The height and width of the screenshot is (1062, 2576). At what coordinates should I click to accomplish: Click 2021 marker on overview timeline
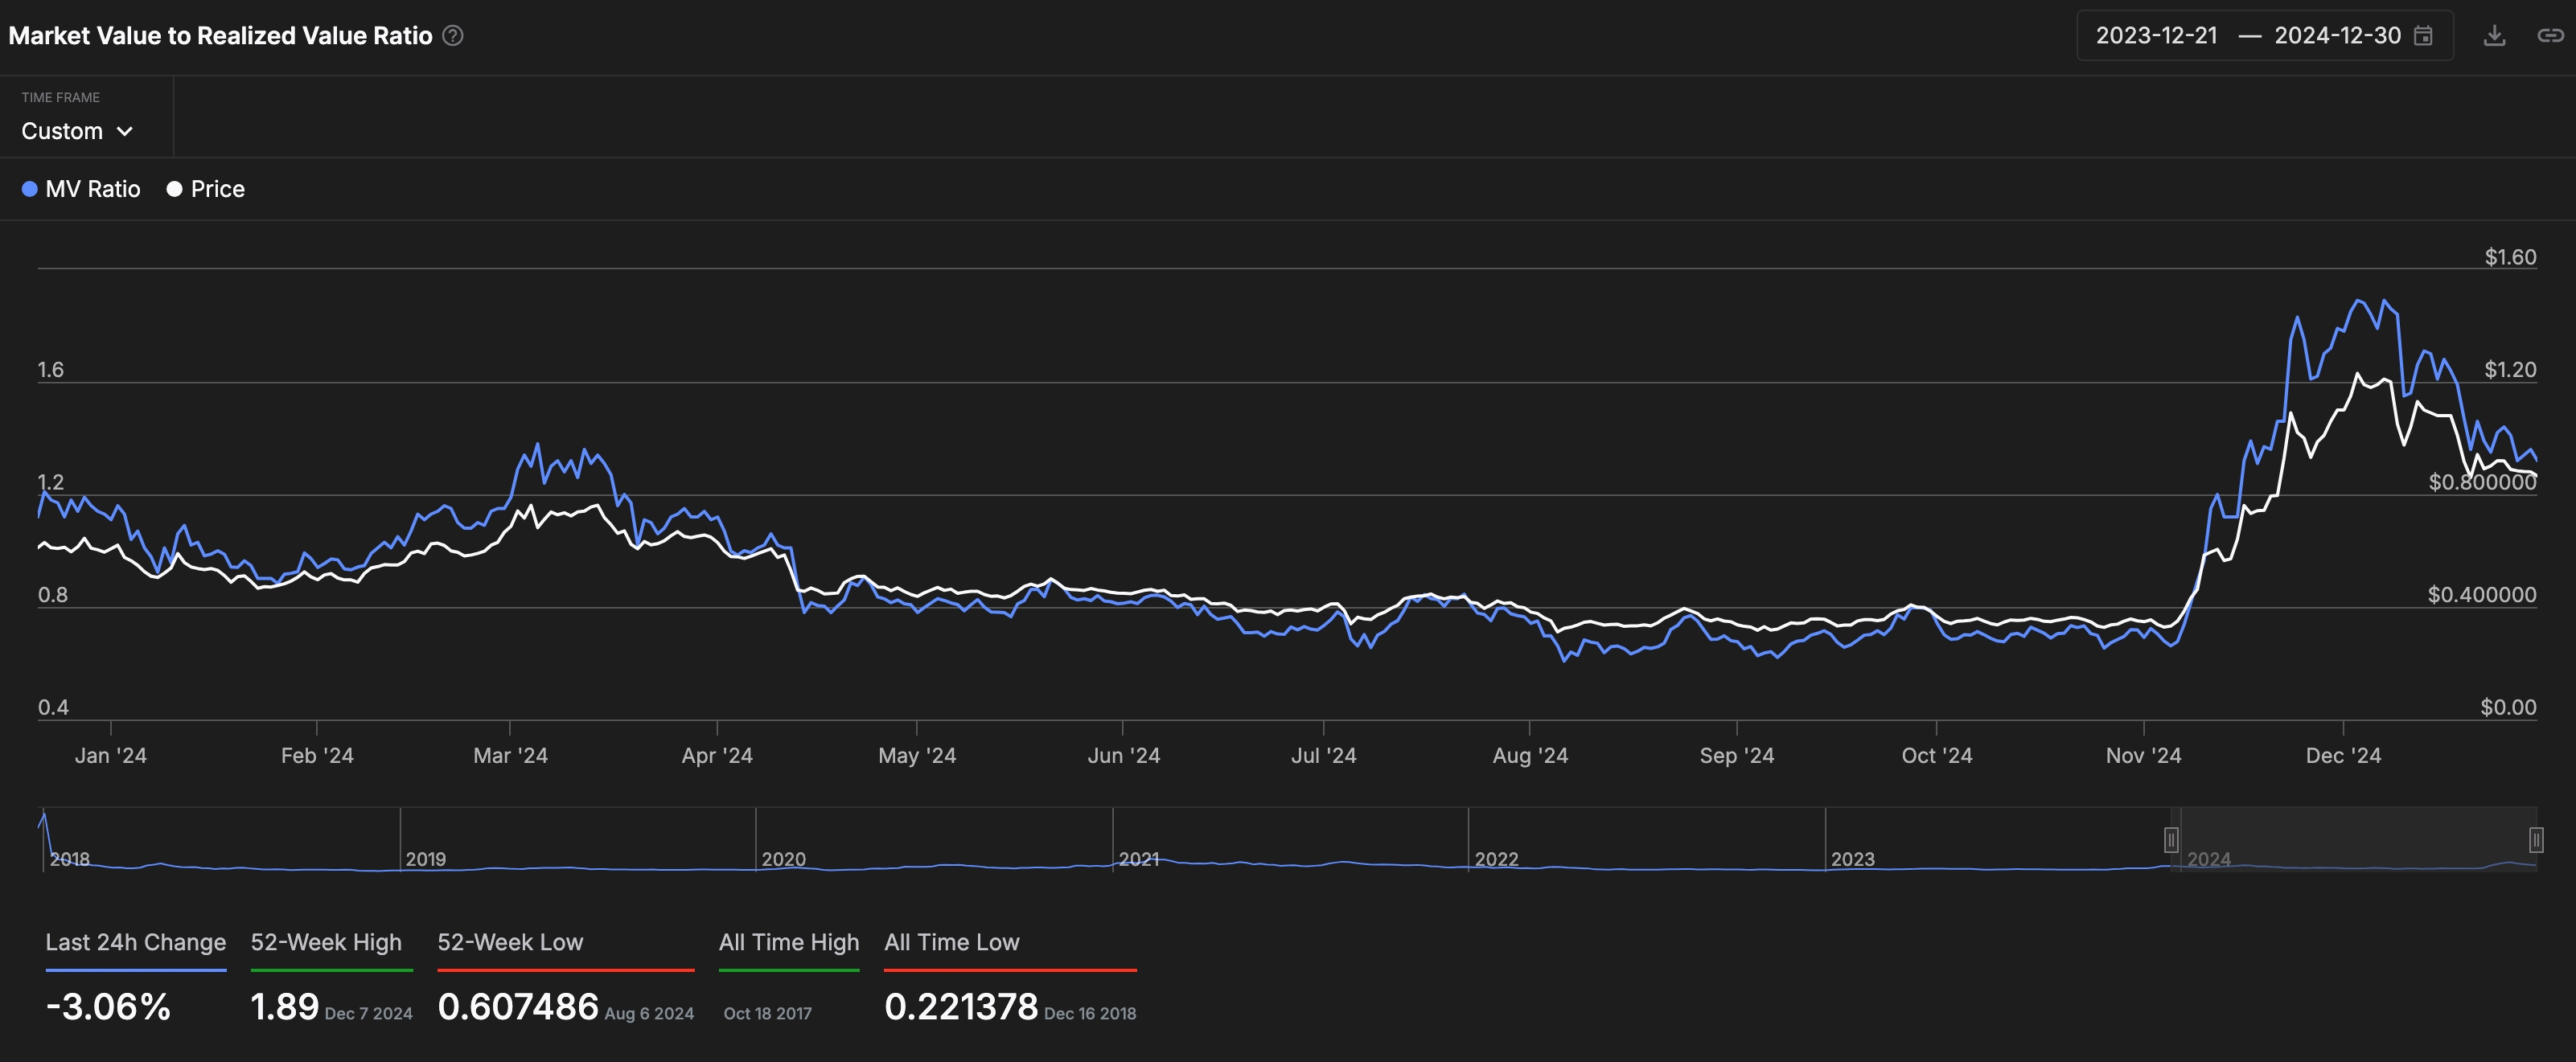click(x=1138, y=859)
